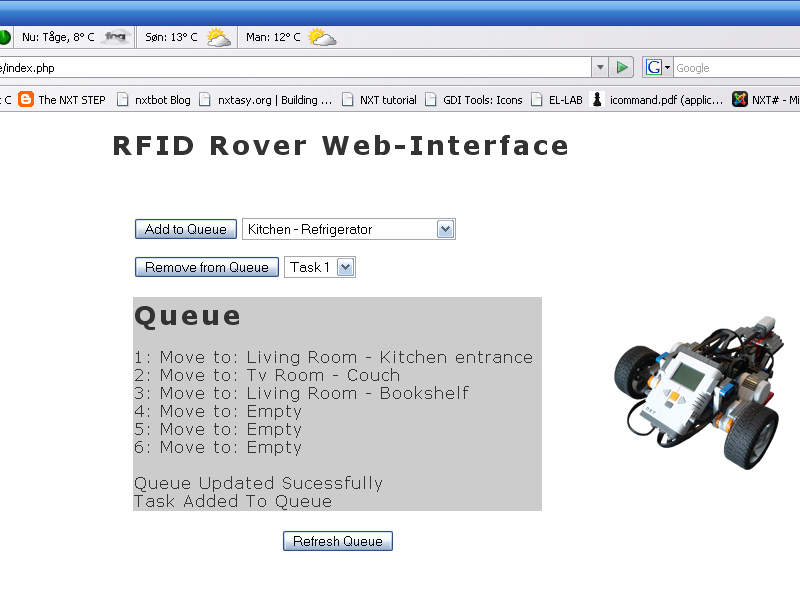Image resolution: width=800 pixels, height=600 pixels.
Task: Click the RFID Rover Web-Interface heading
Action: click(340, 146)
